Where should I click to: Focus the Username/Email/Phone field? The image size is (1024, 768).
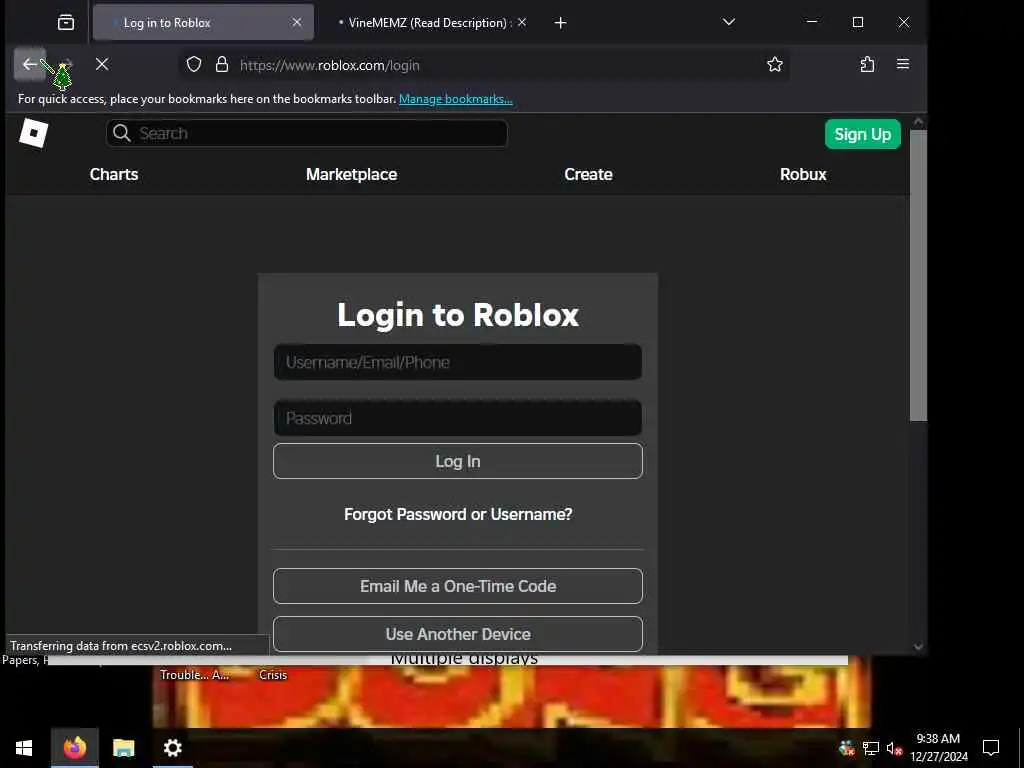(x=458, y=362)
